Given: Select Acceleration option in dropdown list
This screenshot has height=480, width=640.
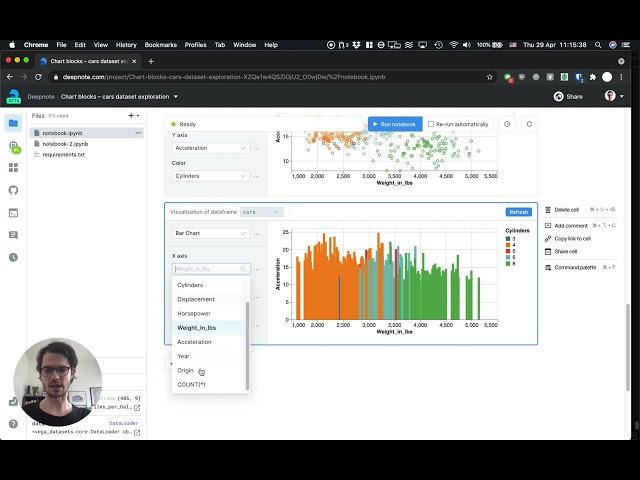Looking at the screenshot, I should point(209,342).
